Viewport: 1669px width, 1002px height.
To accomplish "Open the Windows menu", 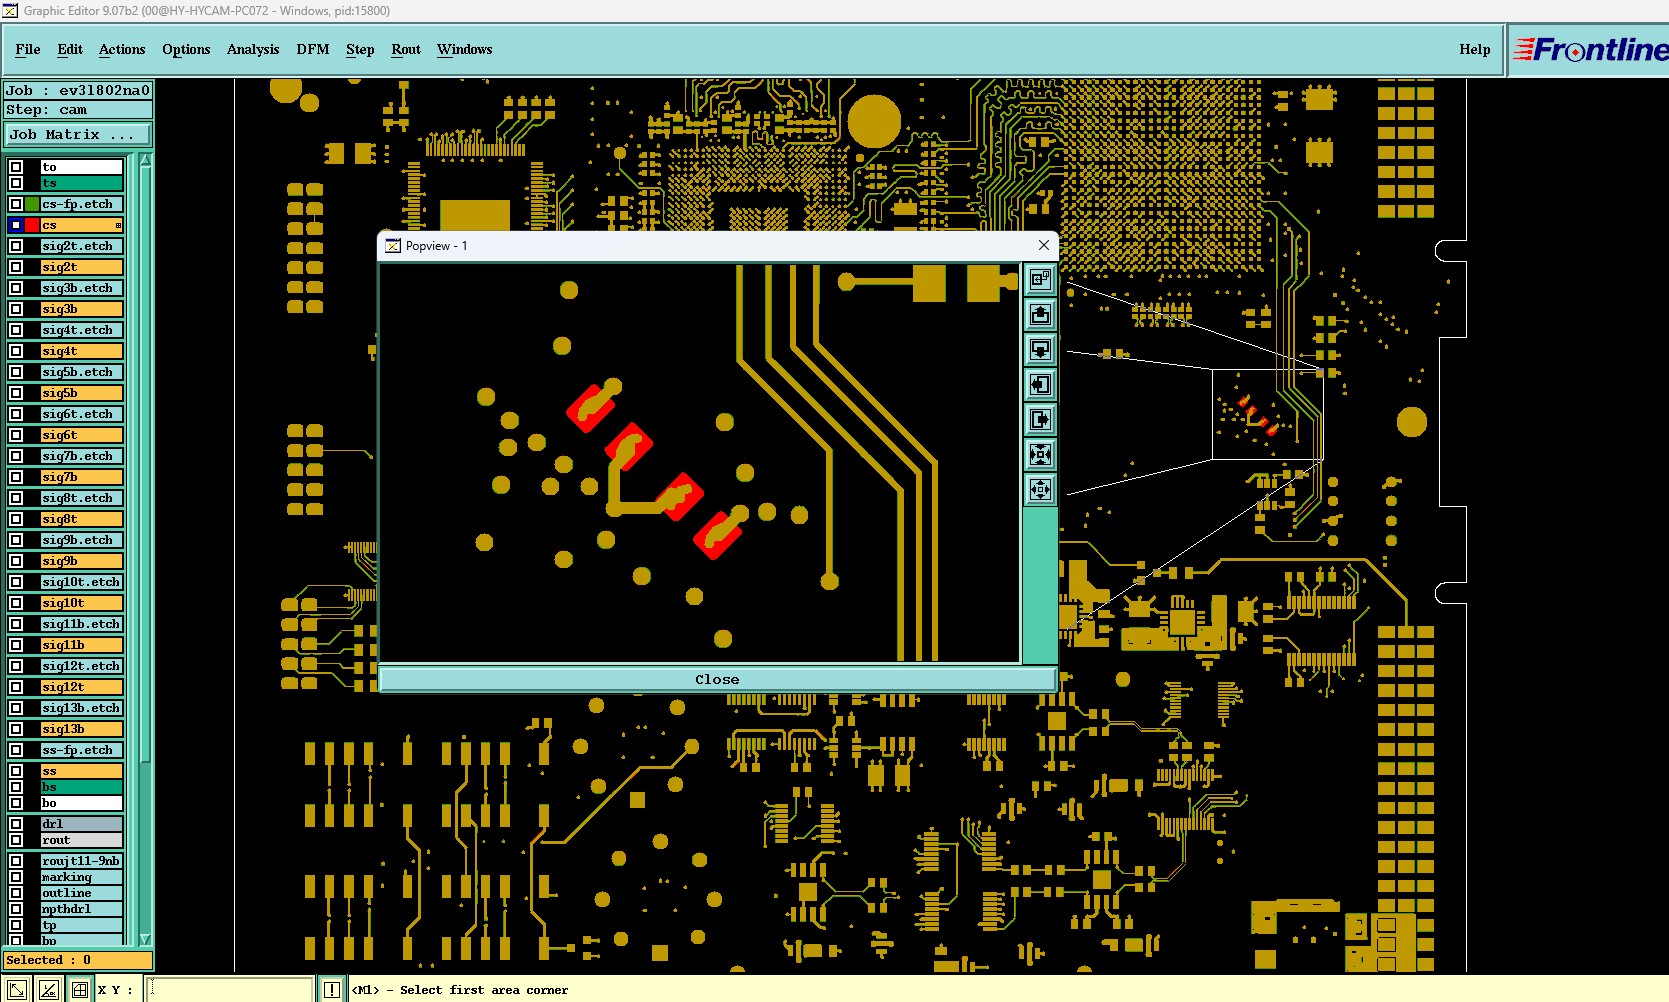I will 465,49.
